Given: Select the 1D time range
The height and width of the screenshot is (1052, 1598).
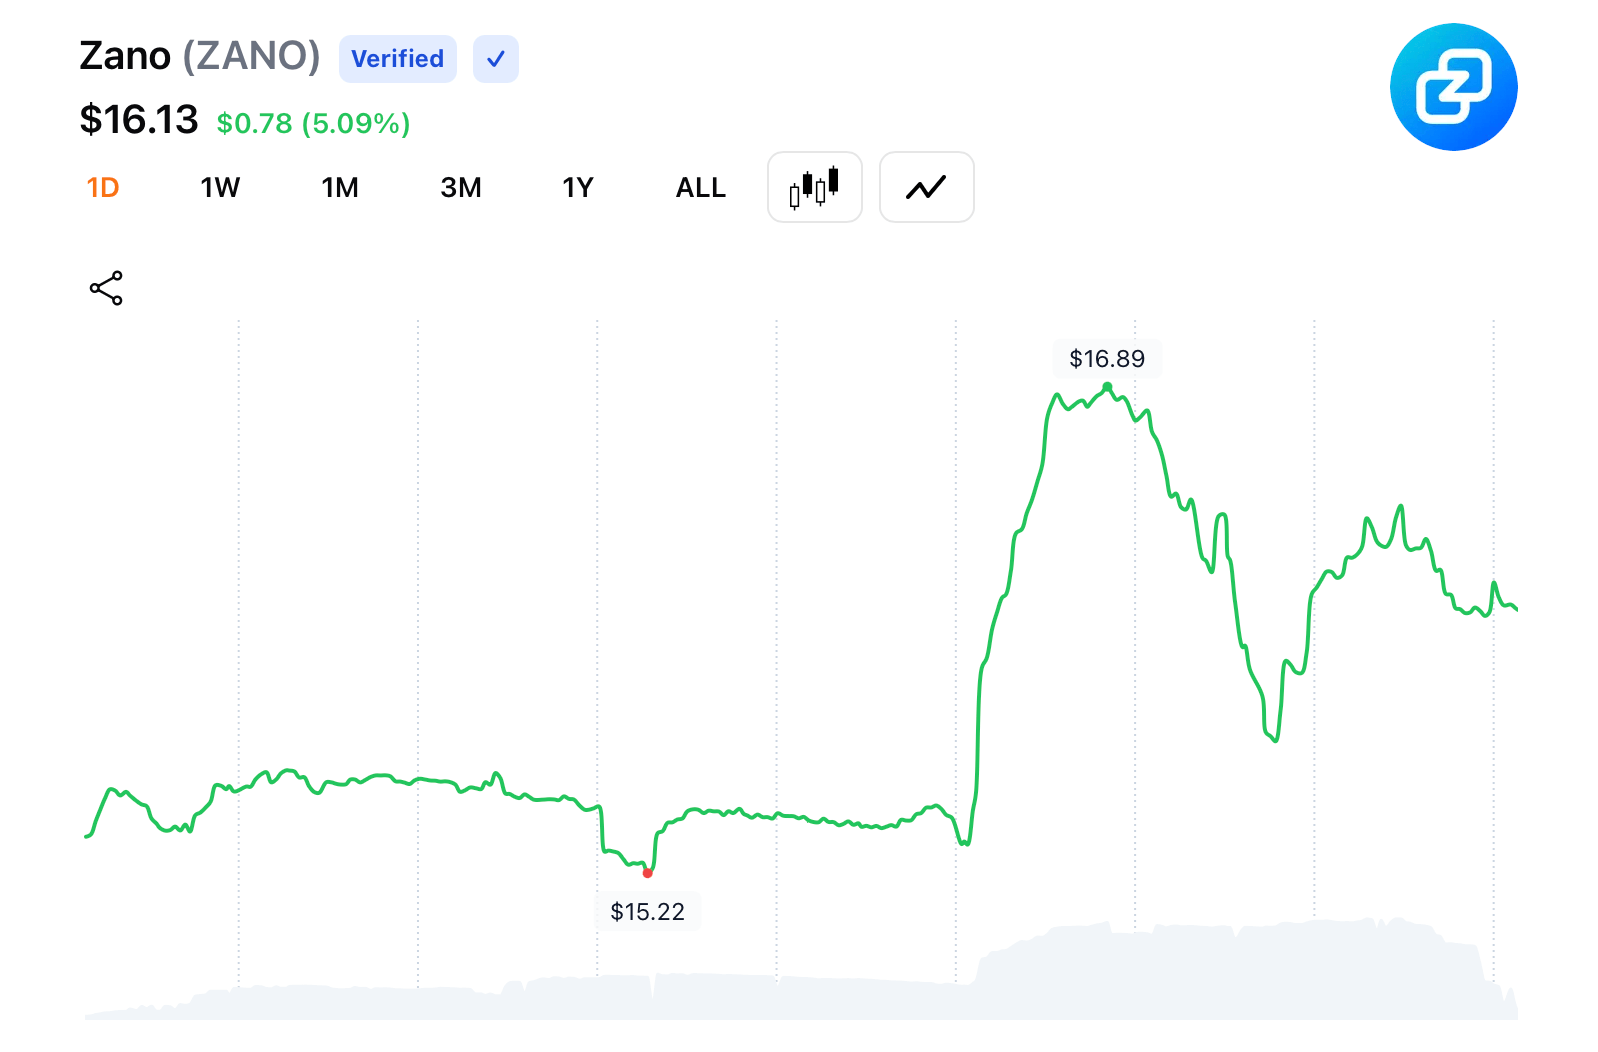Looking at the screenshot, I should [x=103, y=188].
